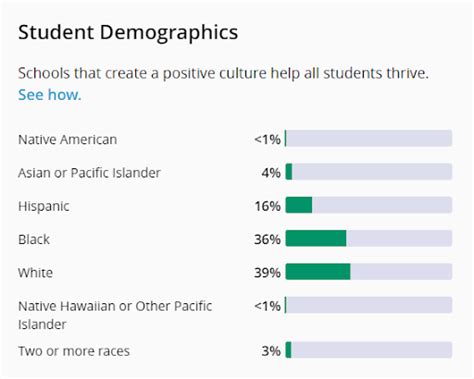Image resolution: width=474 pixels, height=379 pixels.
Task: Click the 36% value for Black
Action: [267, 239]
